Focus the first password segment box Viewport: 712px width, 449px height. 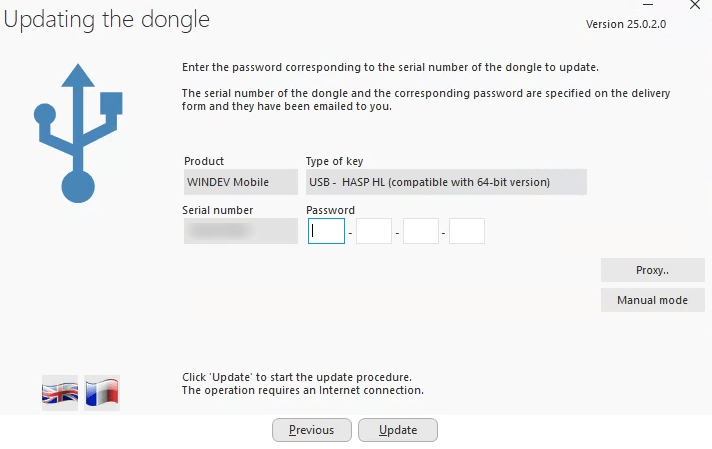click(326, 231)
